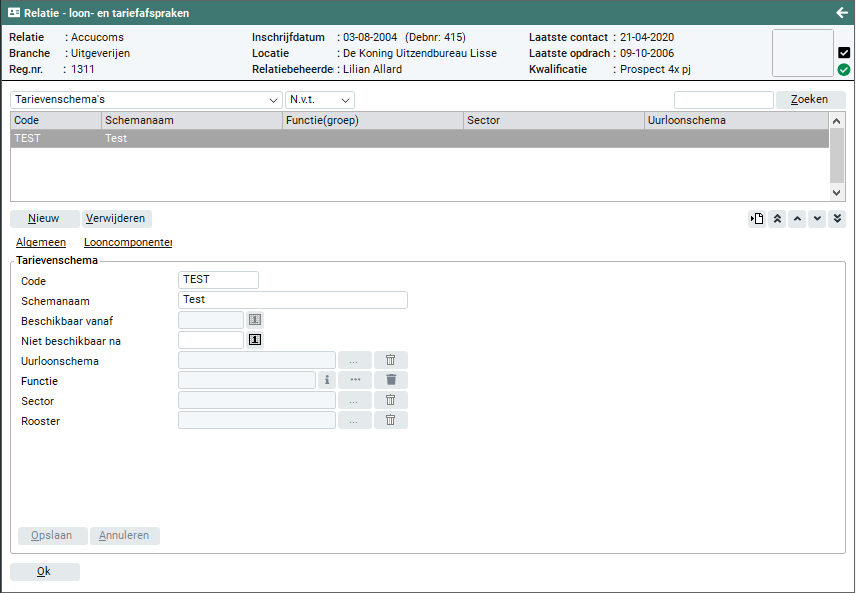Clear the Functie field with trash icon

click(x=391, y=380)
